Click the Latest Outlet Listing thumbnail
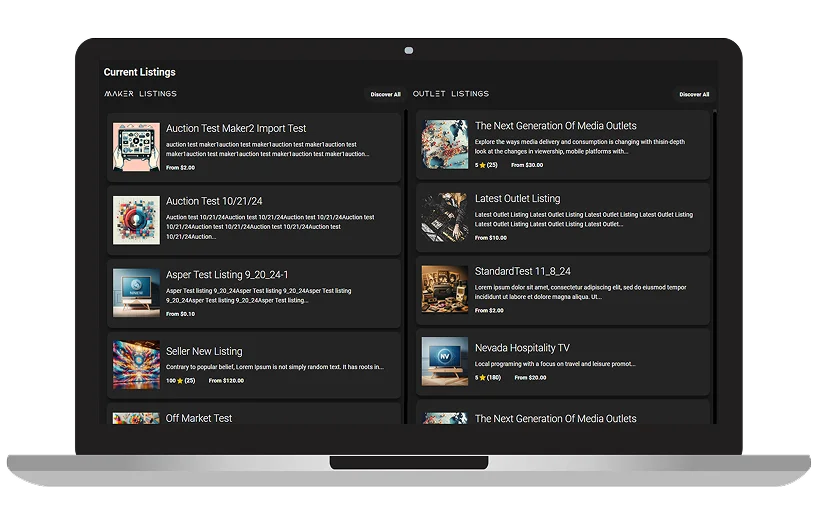Screen dimensions: 821x510 pyautogui.click(x=445, y=217)
